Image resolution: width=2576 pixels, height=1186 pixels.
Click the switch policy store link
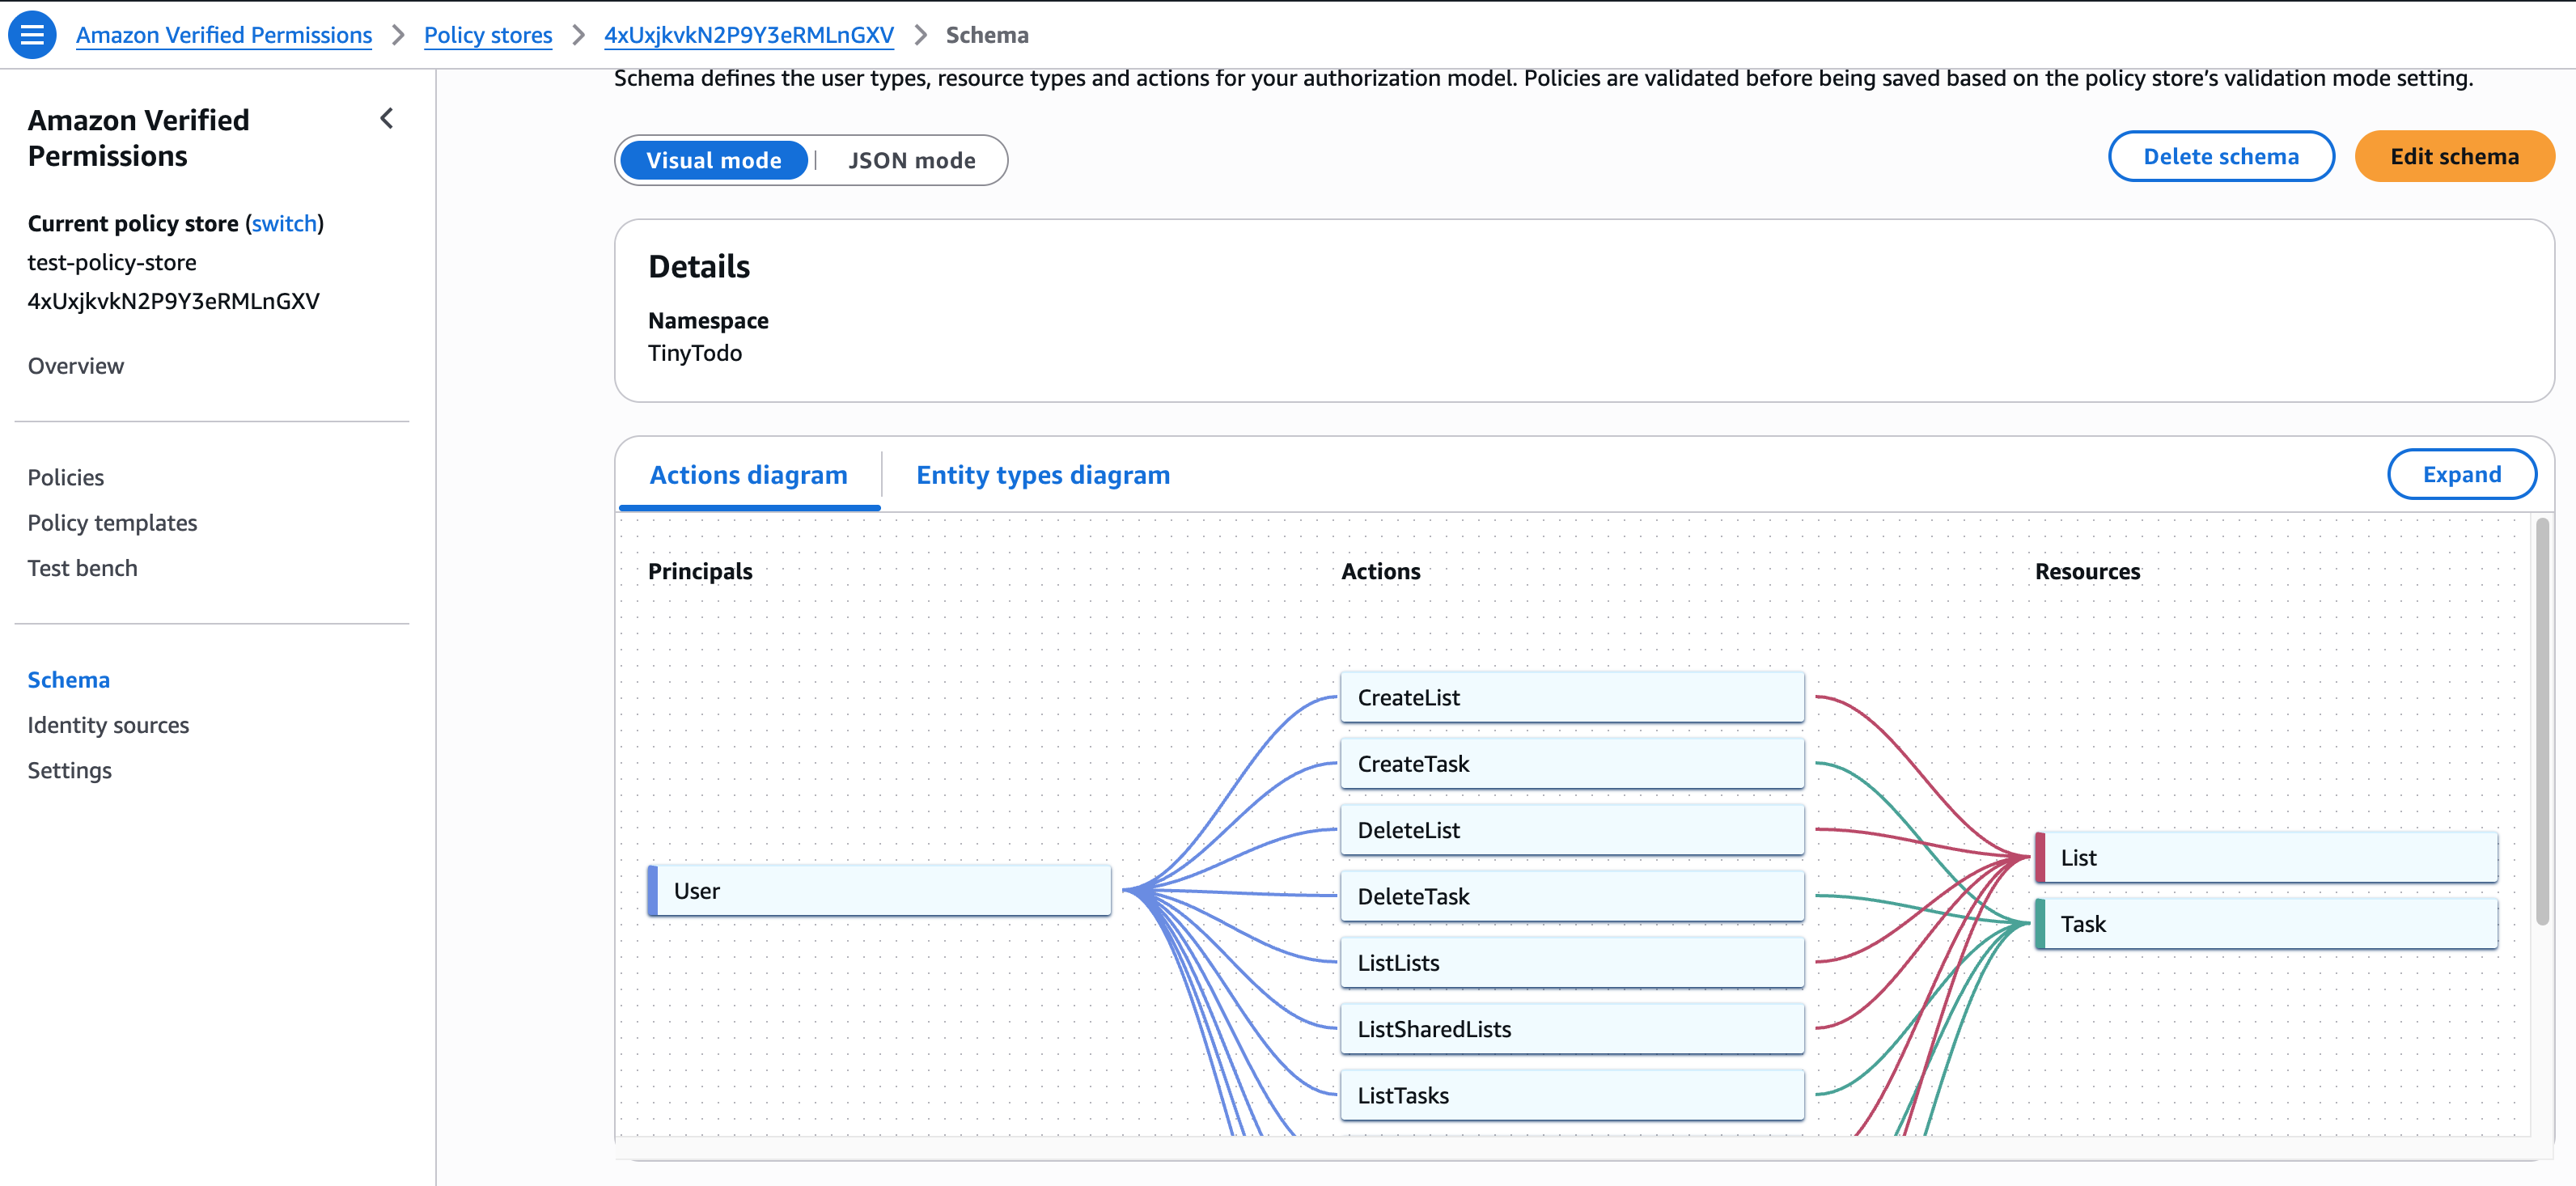284,223
